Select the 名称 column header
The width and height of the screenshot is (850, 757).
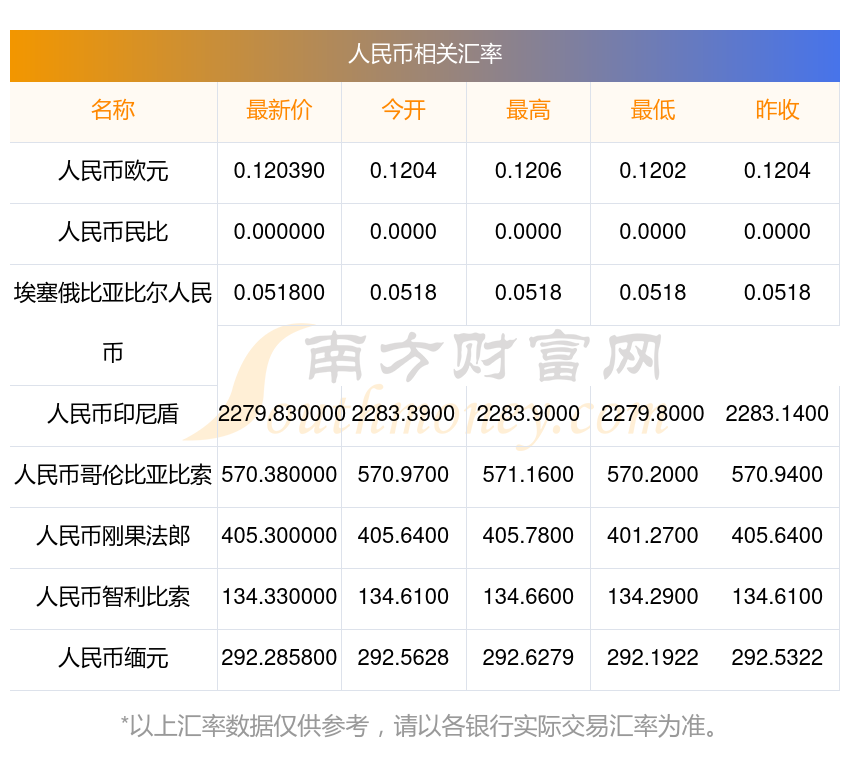(113, 110)
